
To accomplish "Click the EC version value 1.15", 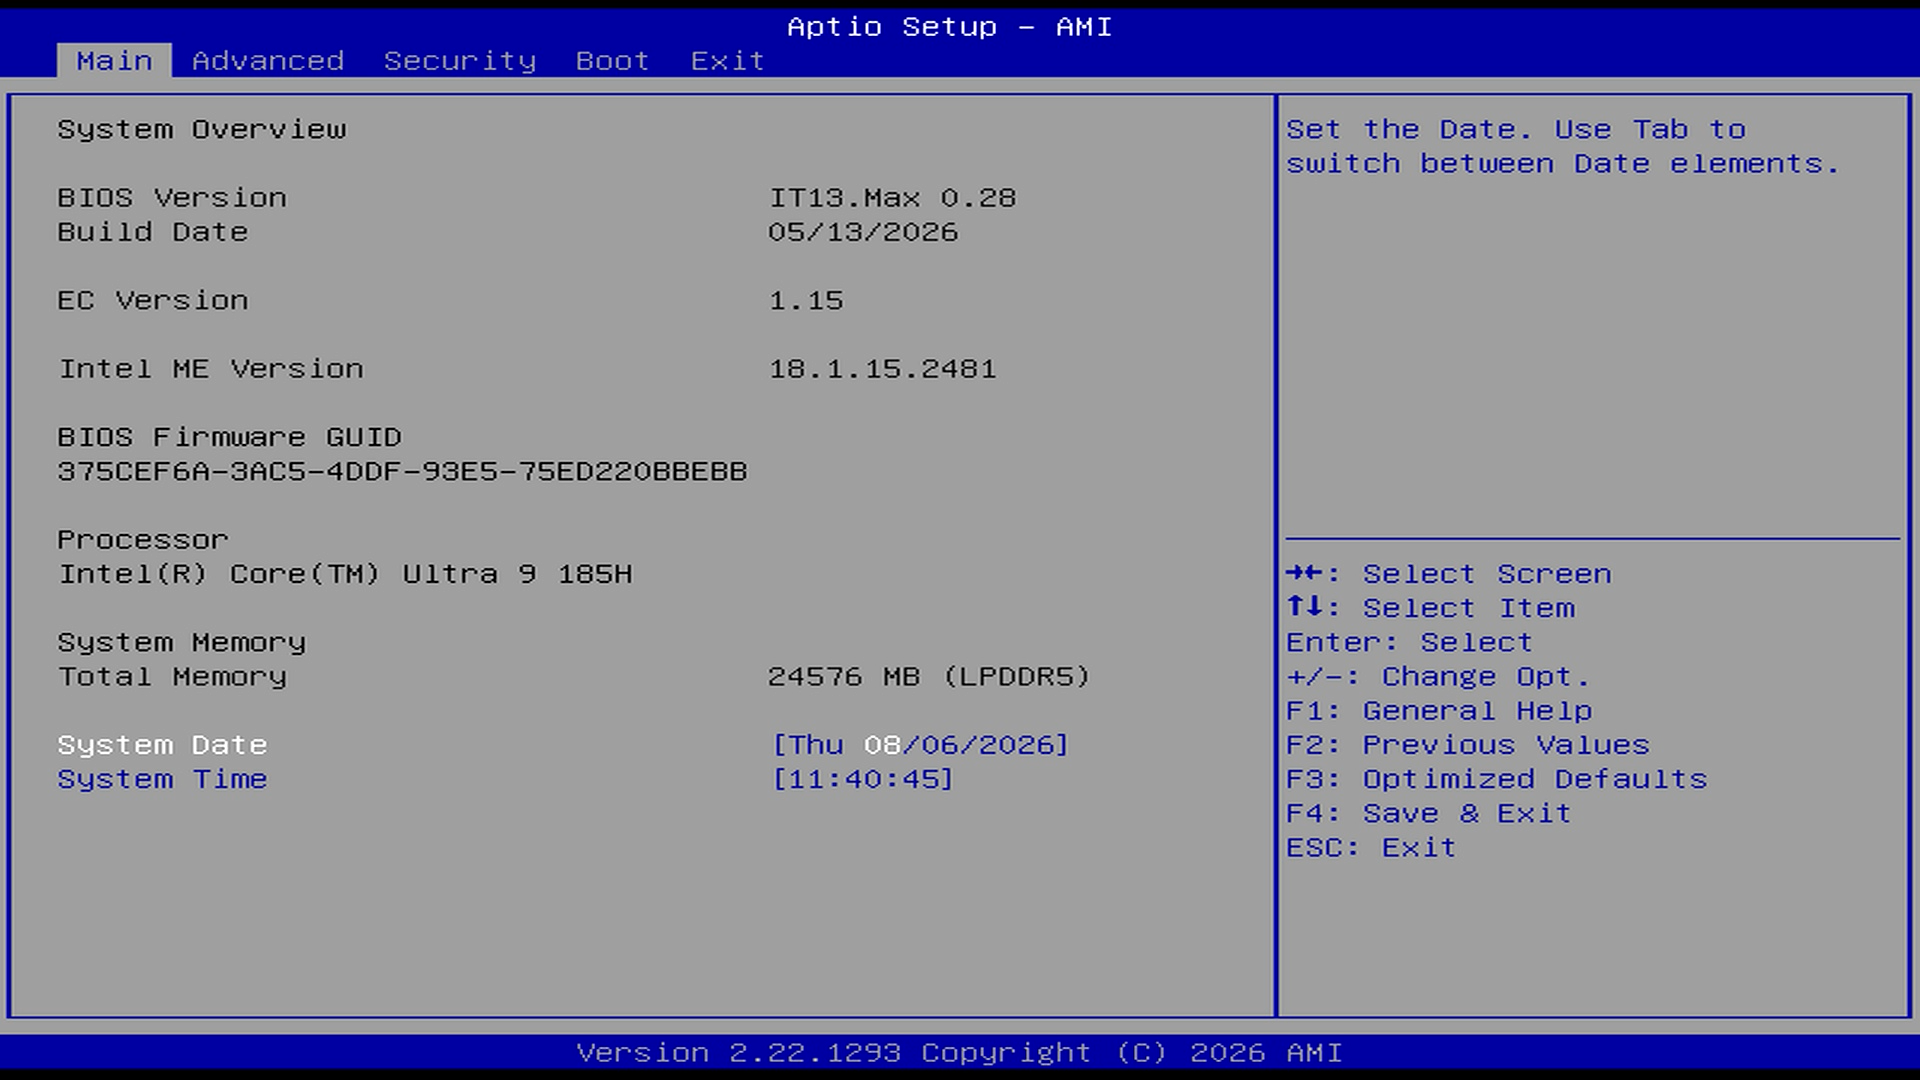I will pos(806,300).
